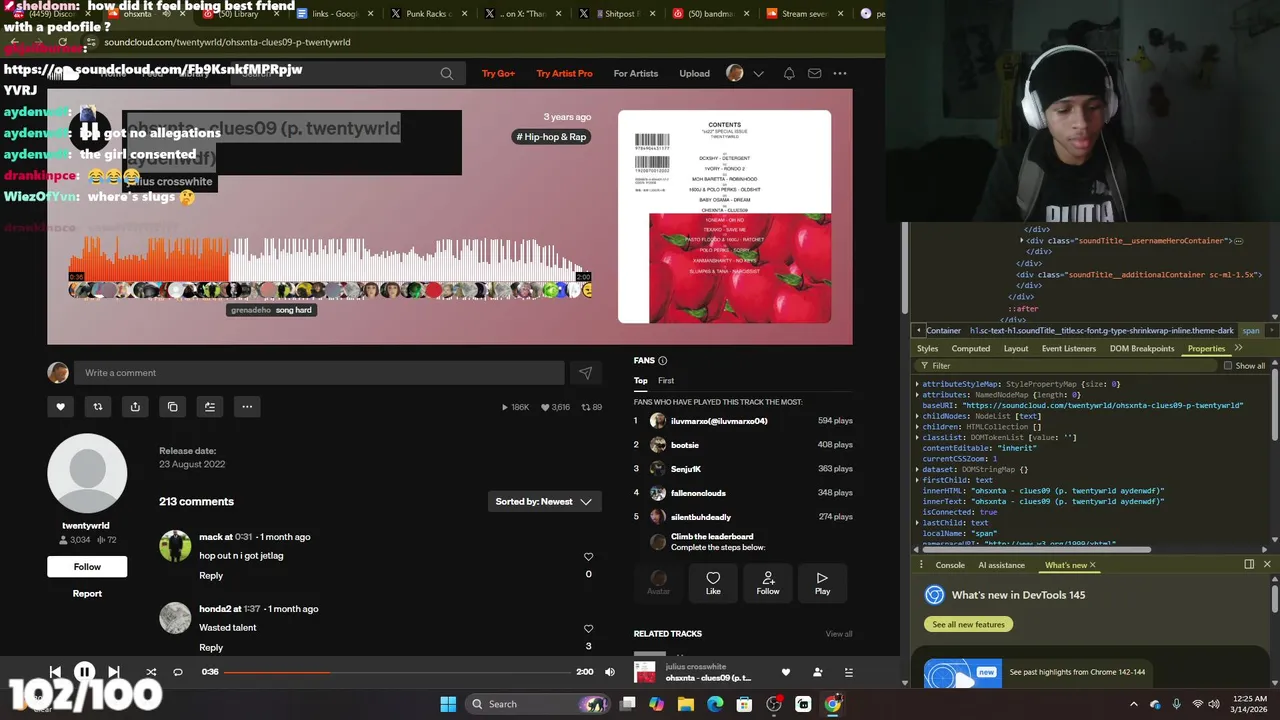Image resolution: width=1280 pixels, height=720 pixels.
Task: Copy link icon under comment box
Action: 172,406
